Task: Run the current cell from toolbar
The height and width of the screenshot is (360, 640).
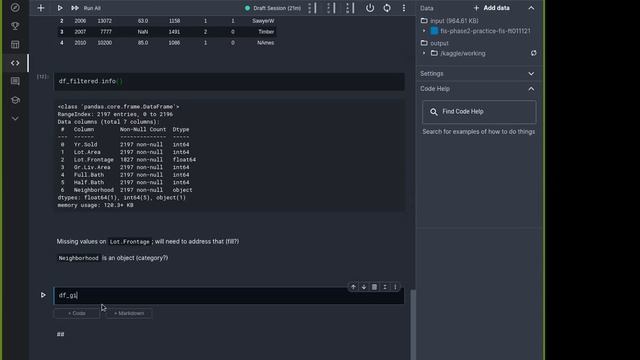Action: tap(60, 8)
